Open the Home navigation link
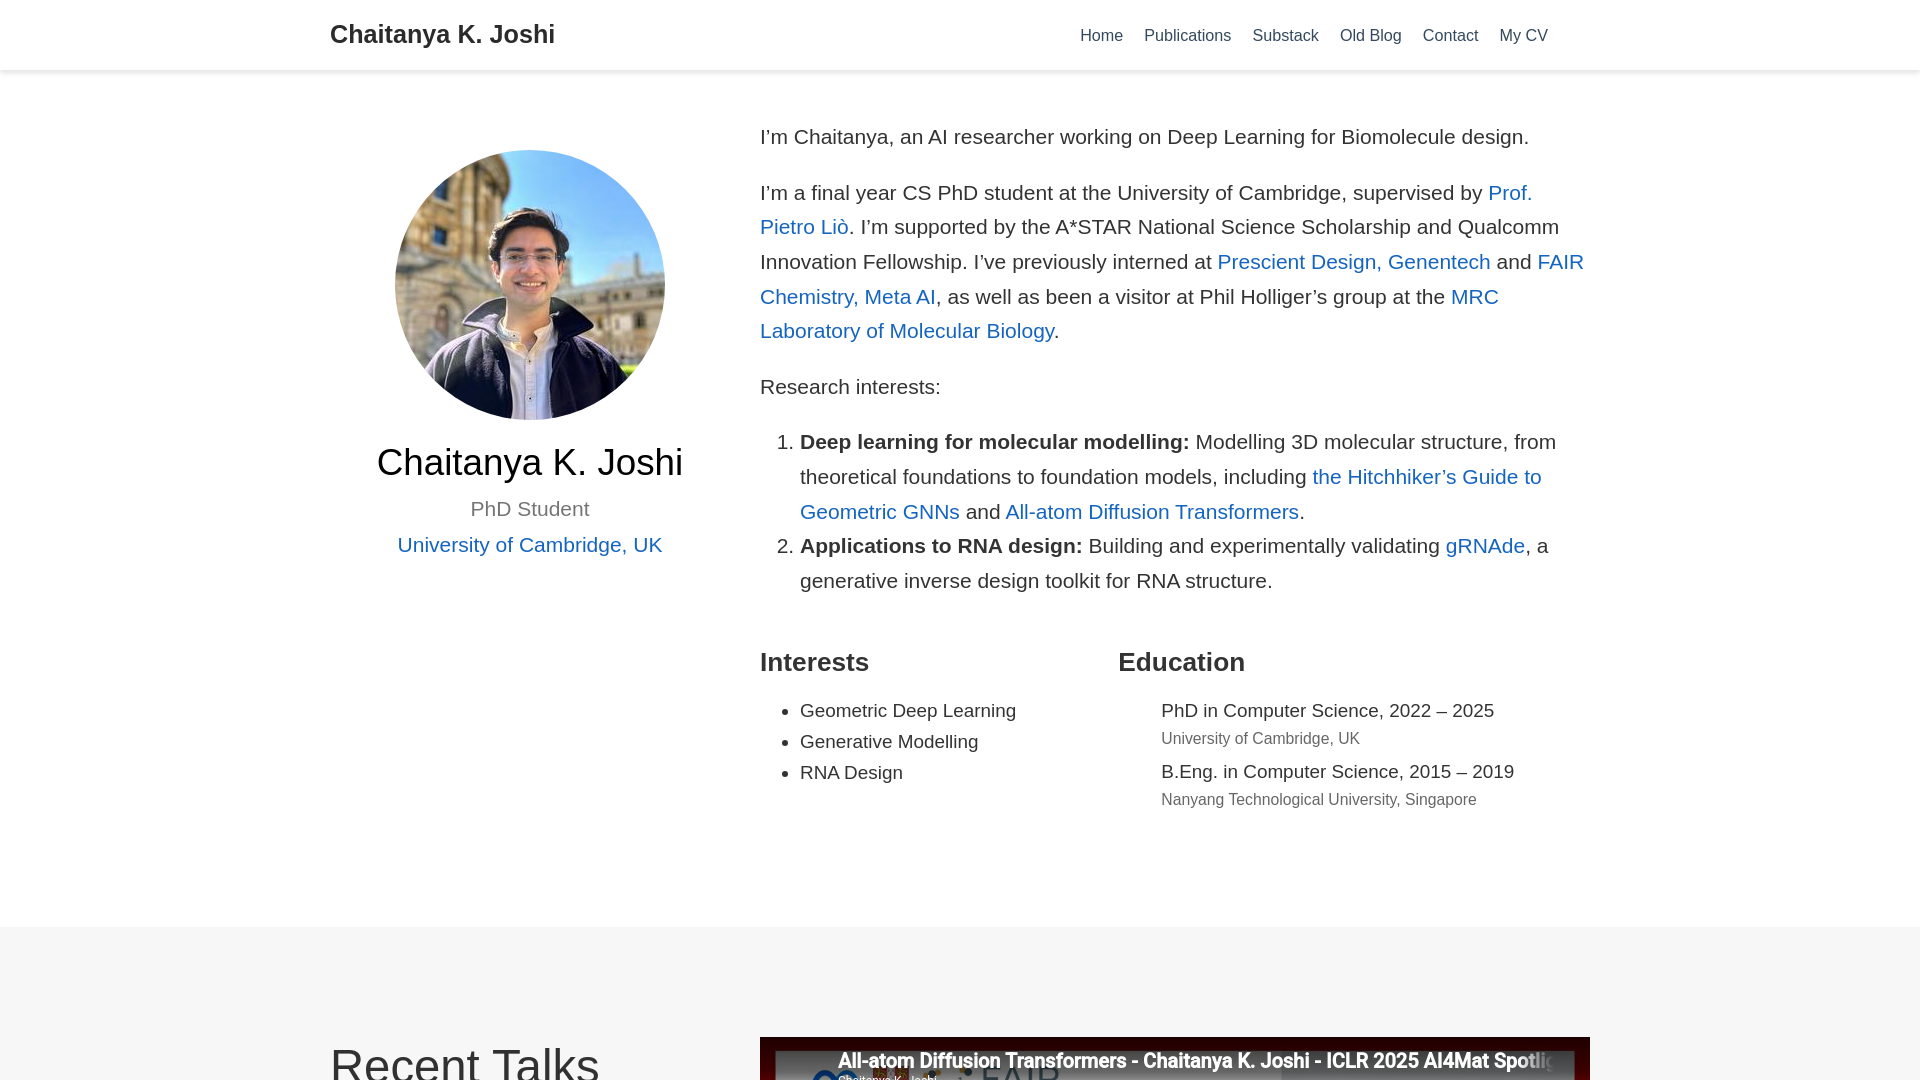Viewport: 1920px width, 1080px height. 1101,35
